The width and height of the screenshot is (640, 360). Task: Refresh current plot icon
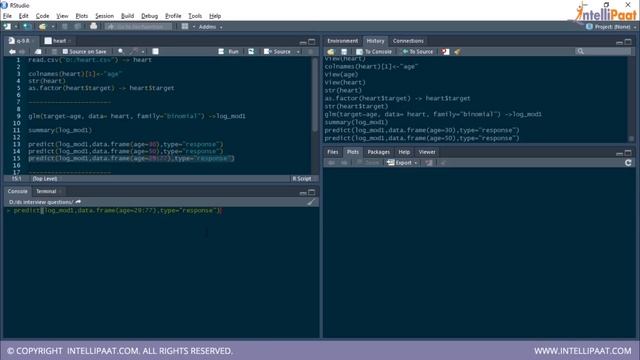pos(628,162)
